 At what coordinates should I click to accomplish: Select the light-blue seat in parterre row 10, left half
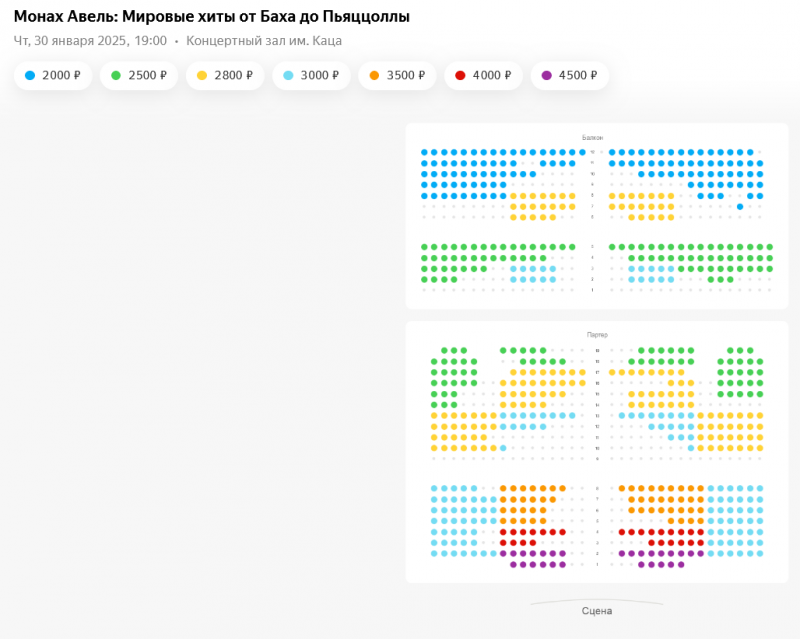click(x=503, y=448)
